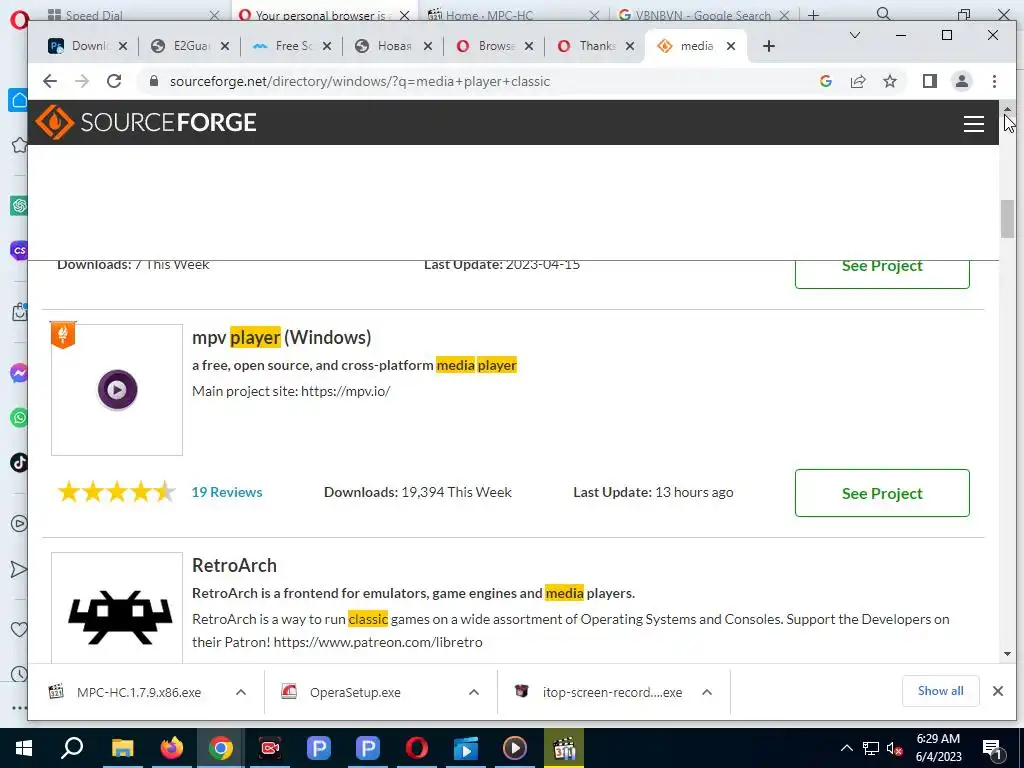Click the top See Project button
Viewport: 1024px width, 768px height.
coord(882,272)
